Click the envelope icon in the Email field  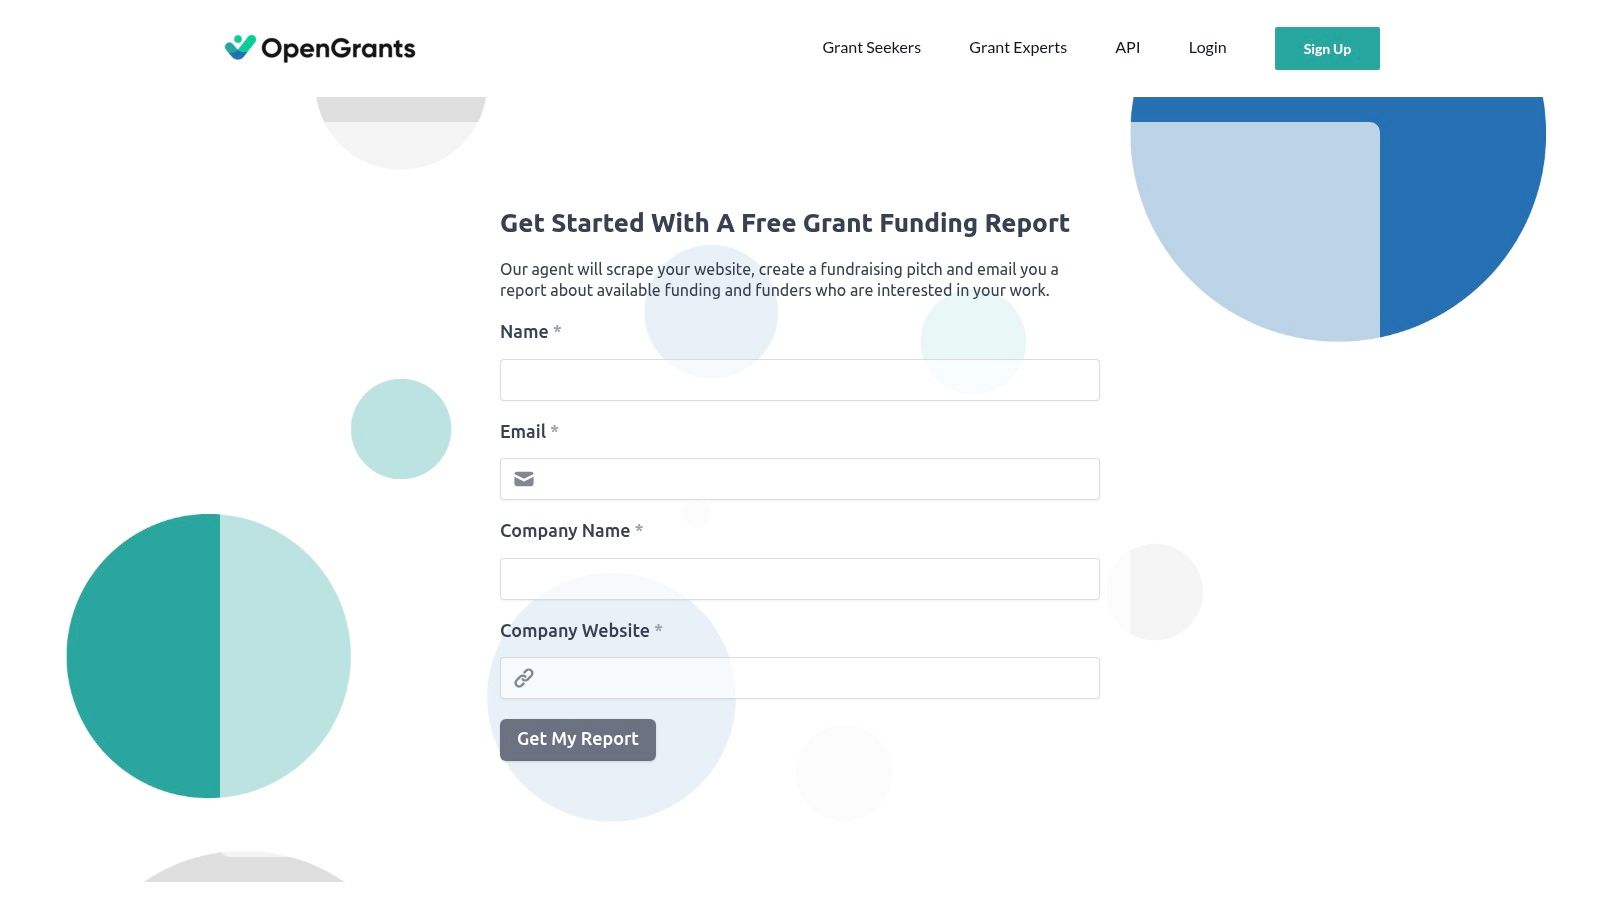coord(523,478)
